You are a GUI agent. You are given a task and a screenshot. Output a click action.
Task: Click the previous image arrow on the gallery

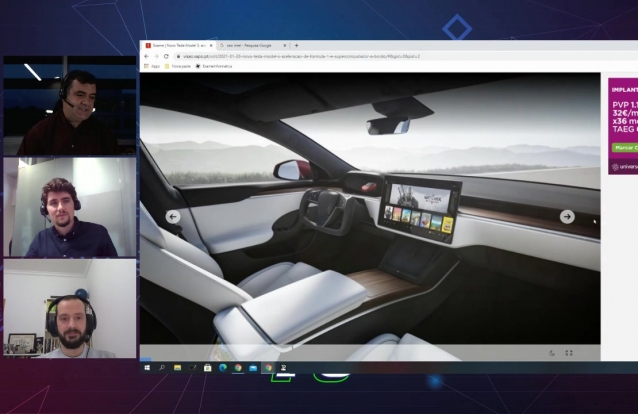(x=173, y=216)
